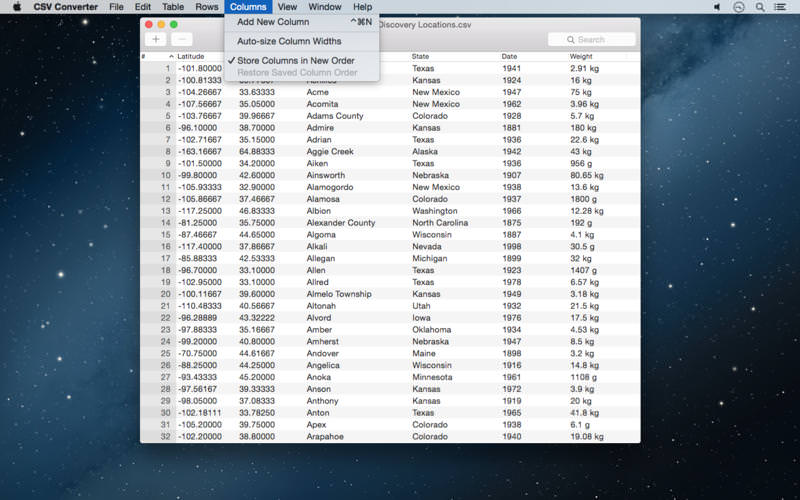Screen dimensions: 800x500
Task: Select cell 'Admire'
Action: [320, 128]
